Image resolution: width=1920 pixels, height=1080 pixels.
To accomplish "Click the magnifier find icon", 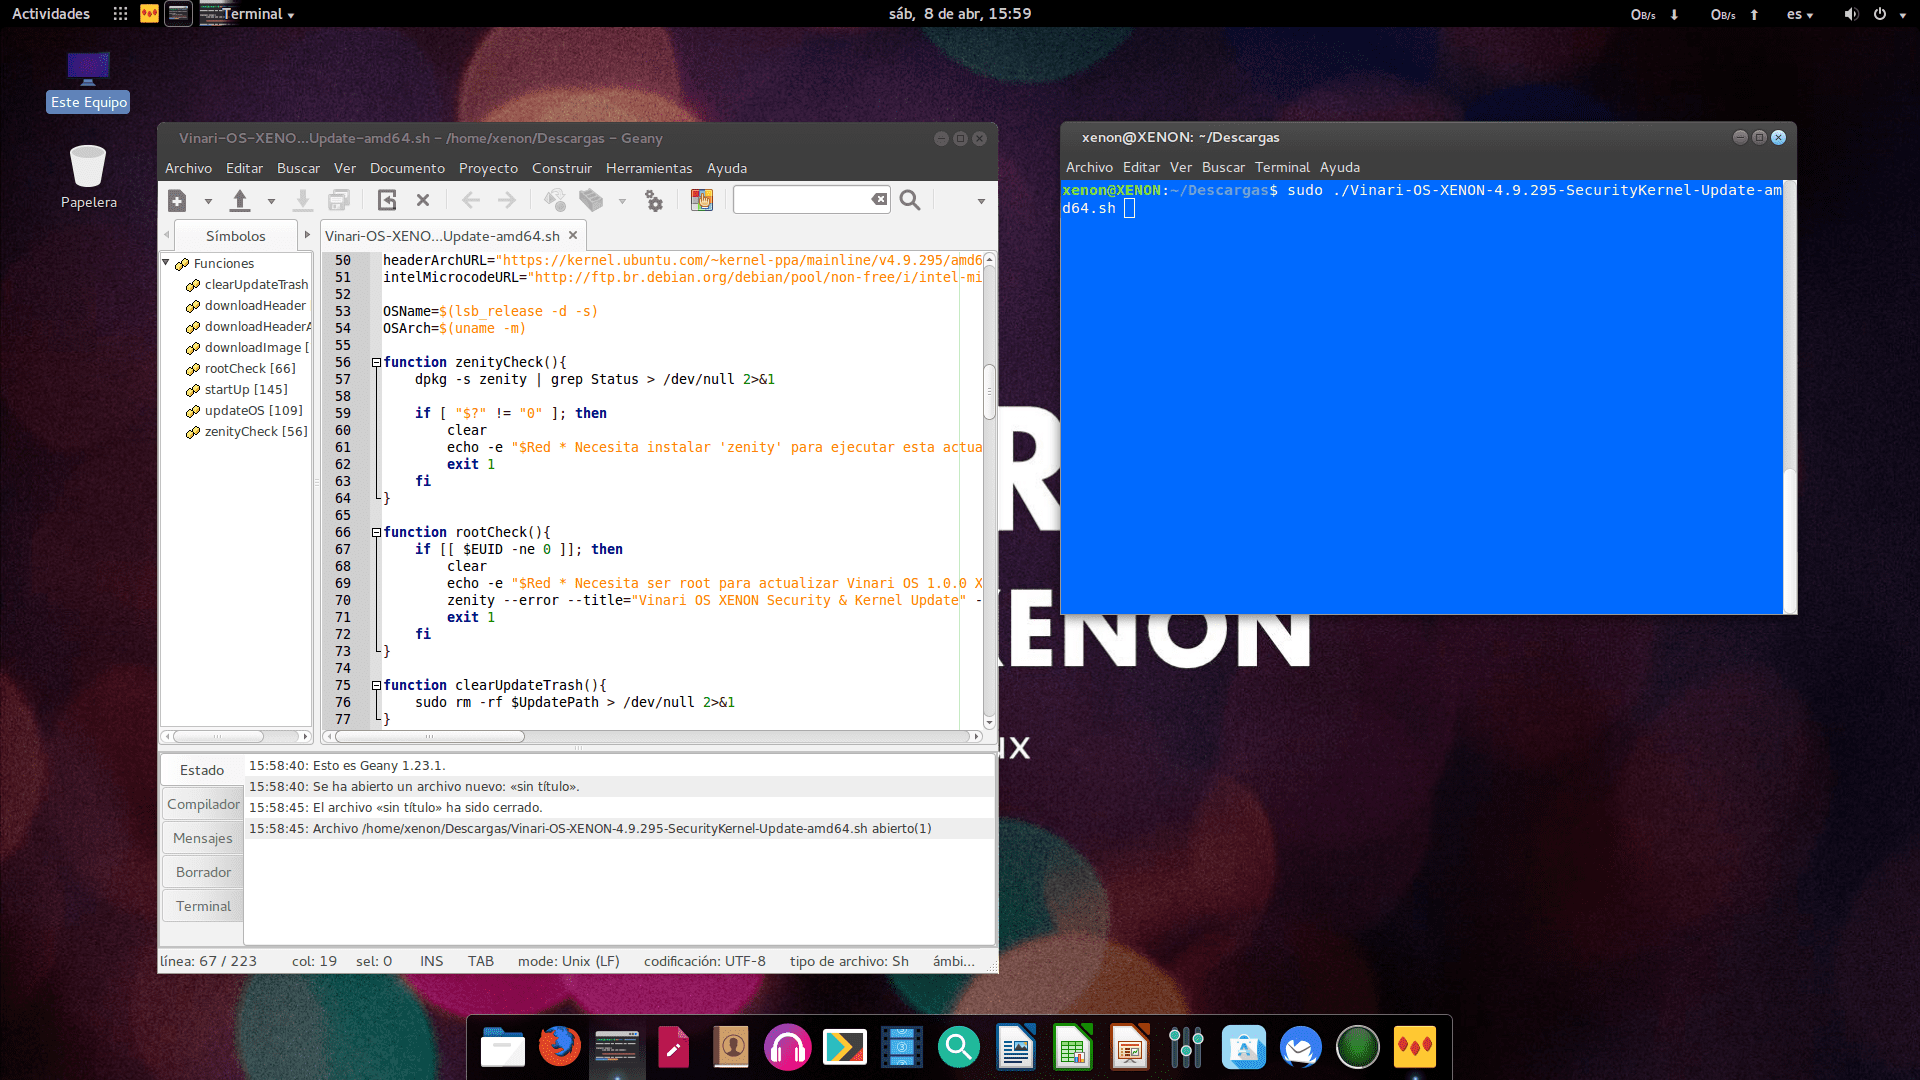I will (910, 201).
